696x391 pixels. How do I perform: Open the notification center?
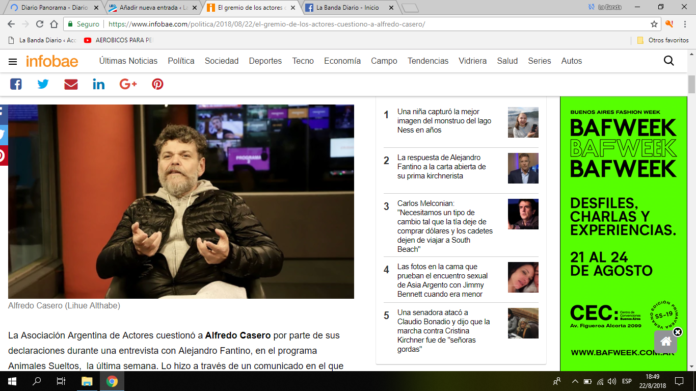679,381
